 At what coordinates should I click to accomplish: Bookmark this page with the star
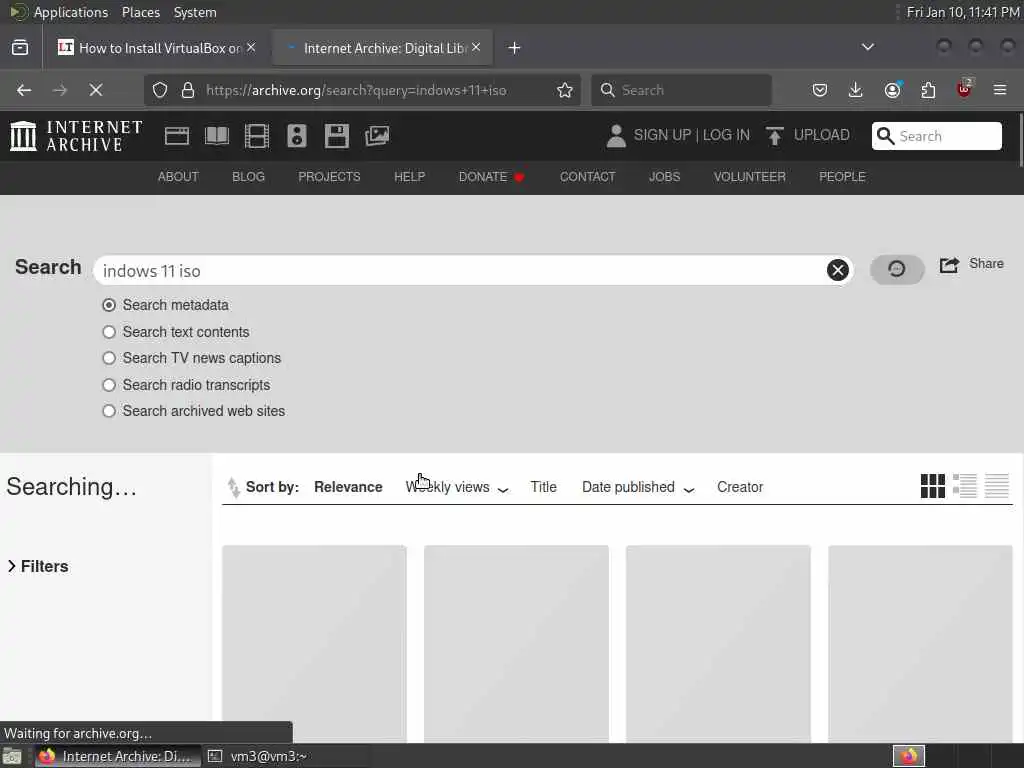coord(565,90)
